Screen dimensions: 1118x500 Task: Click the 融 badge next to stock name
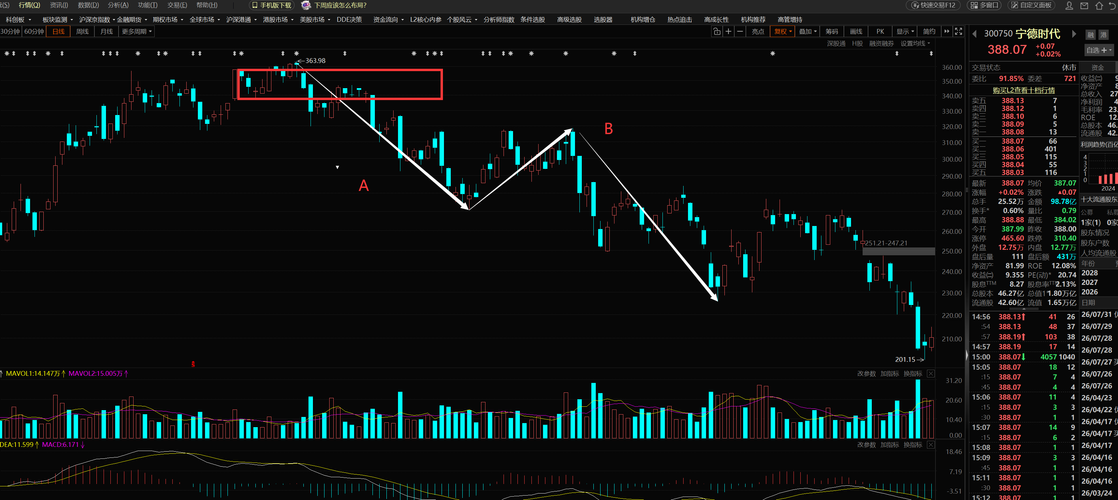click(x=1091, y=34)
